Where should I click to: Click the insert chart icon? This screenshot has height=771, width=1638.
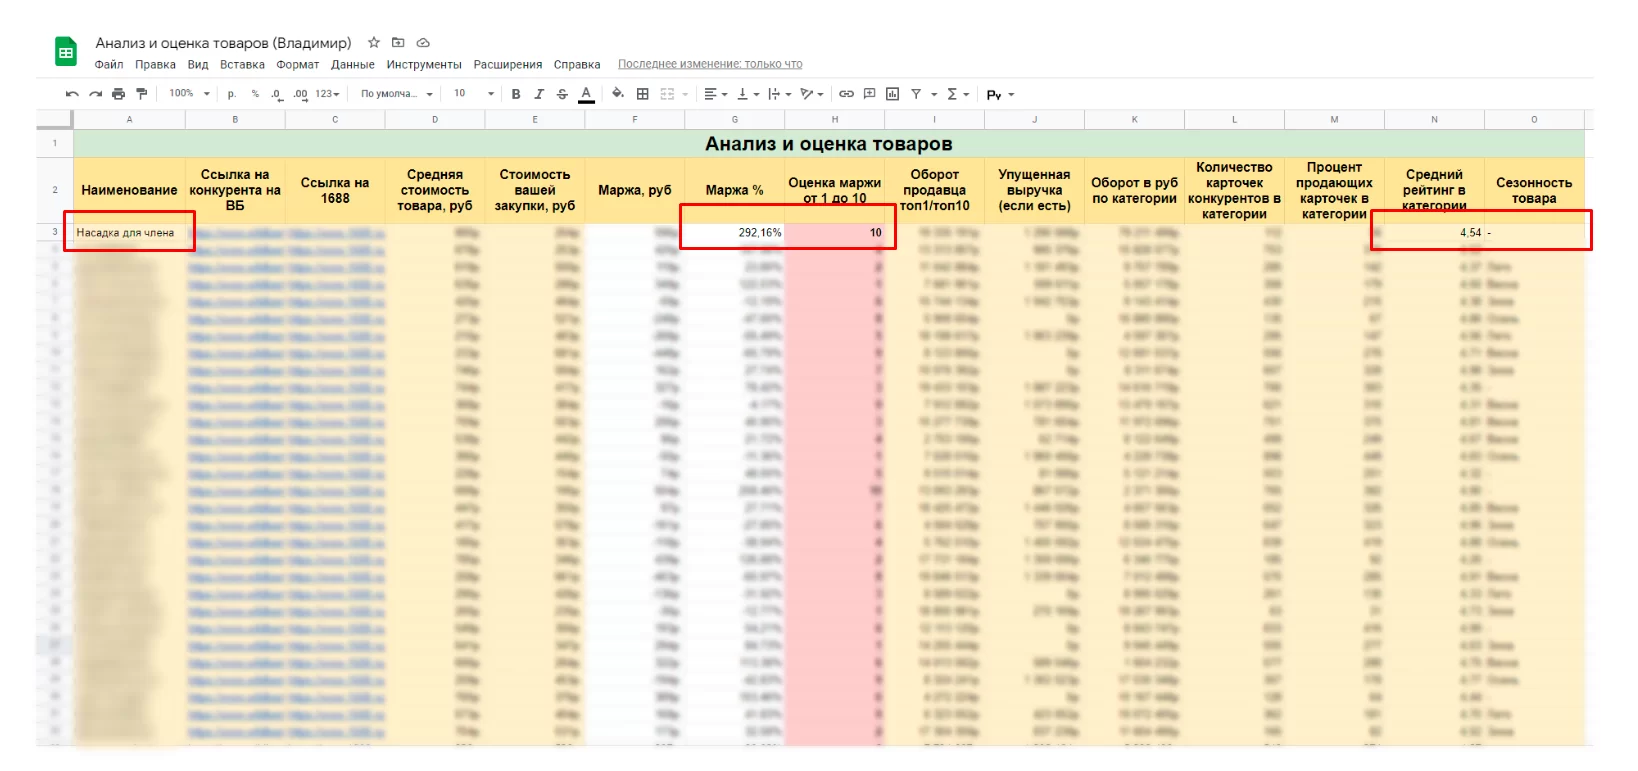[892, 94]
